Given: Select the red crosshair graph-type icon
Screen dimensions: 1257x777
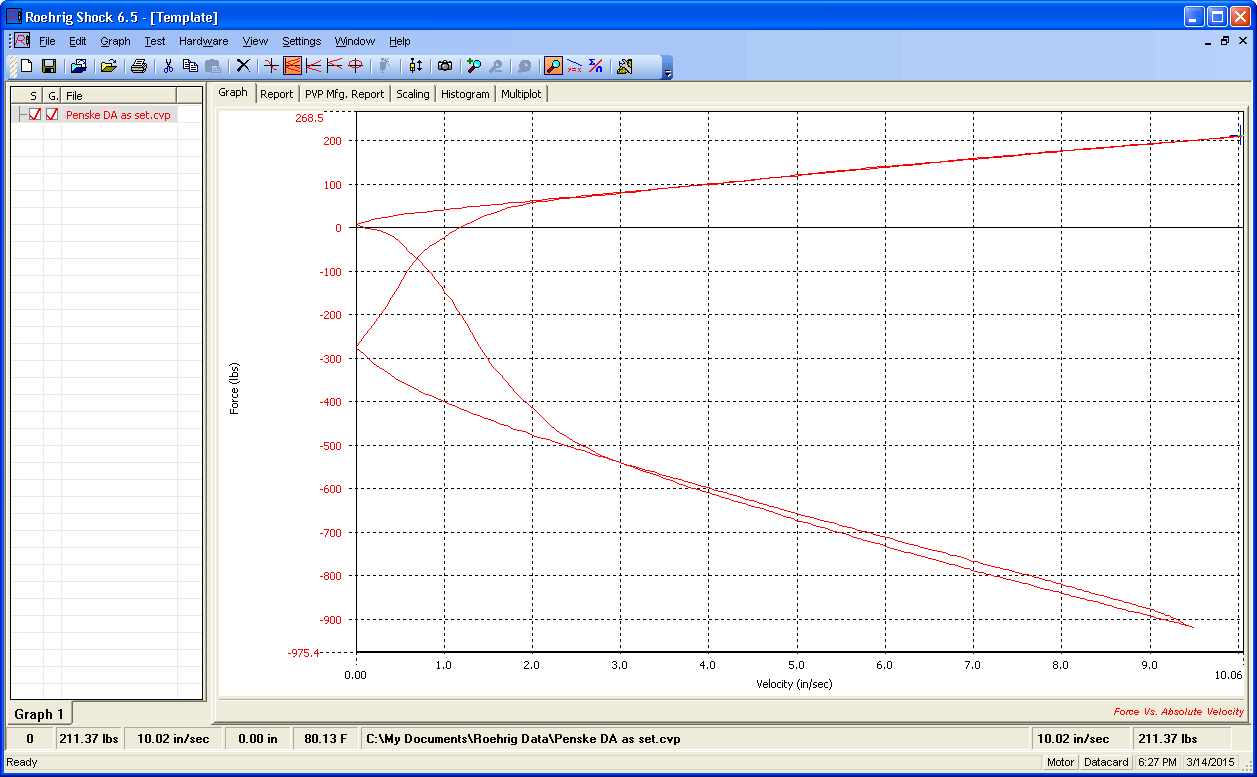Looking at the screenshot, I should click(x=271, y=66).
